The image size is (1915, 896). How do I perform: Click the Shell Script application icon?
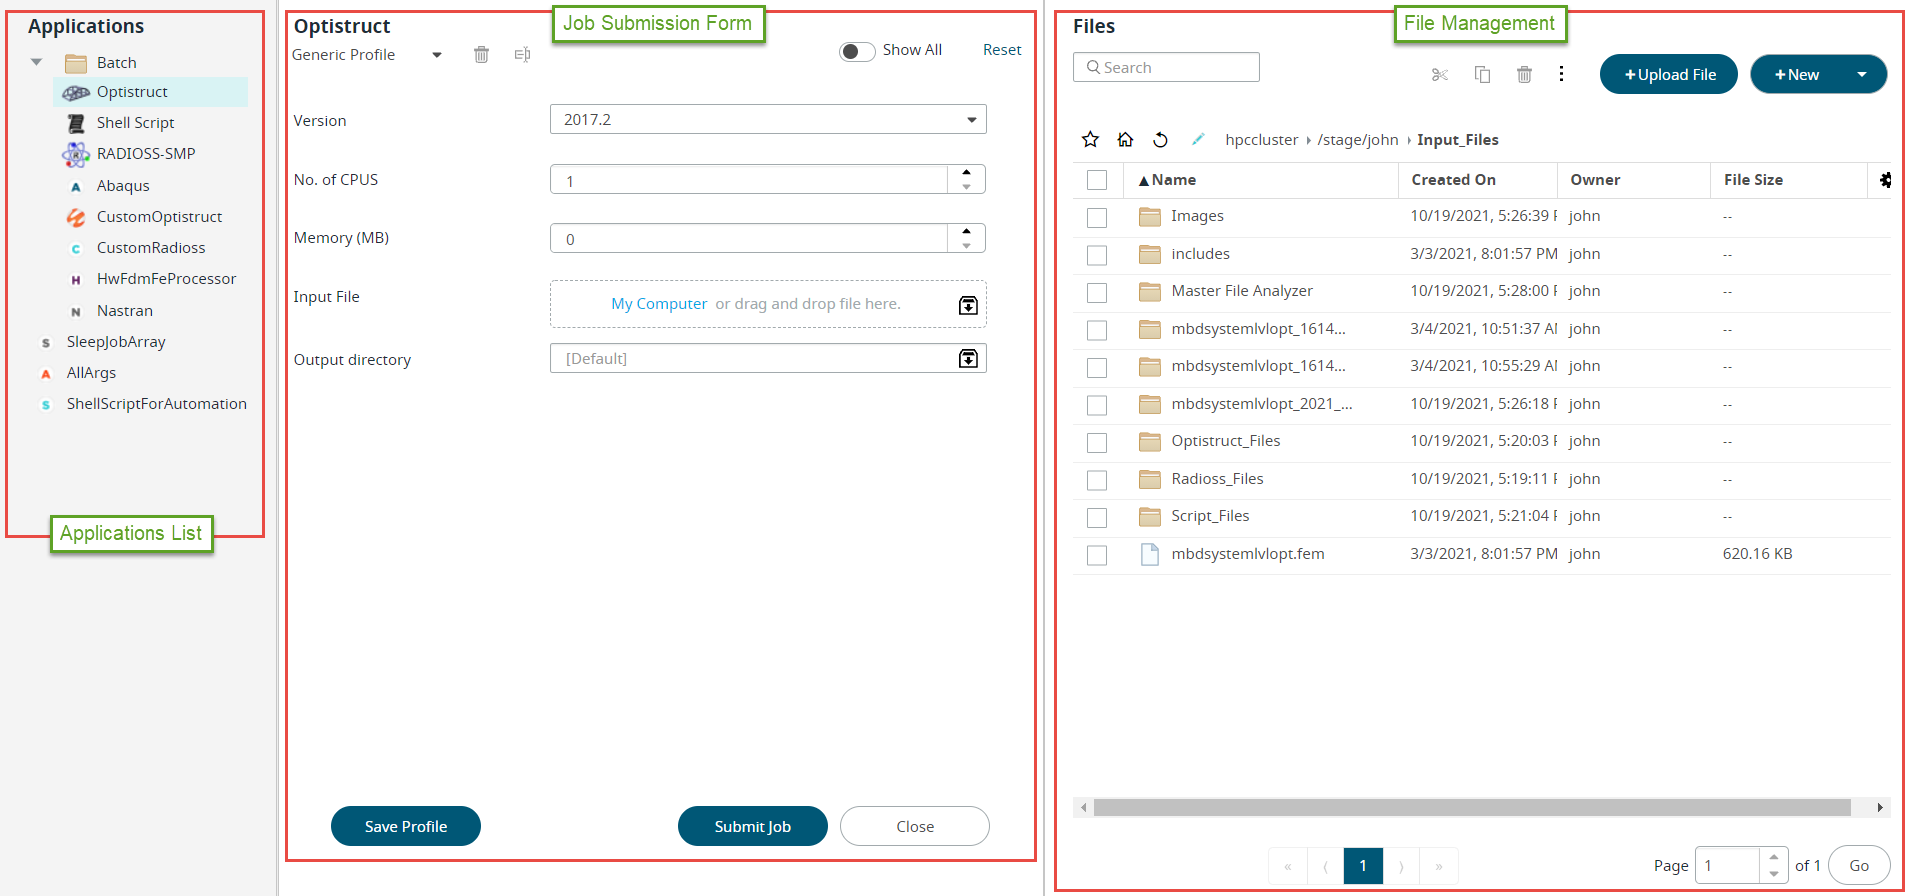[x=76, y=123]
